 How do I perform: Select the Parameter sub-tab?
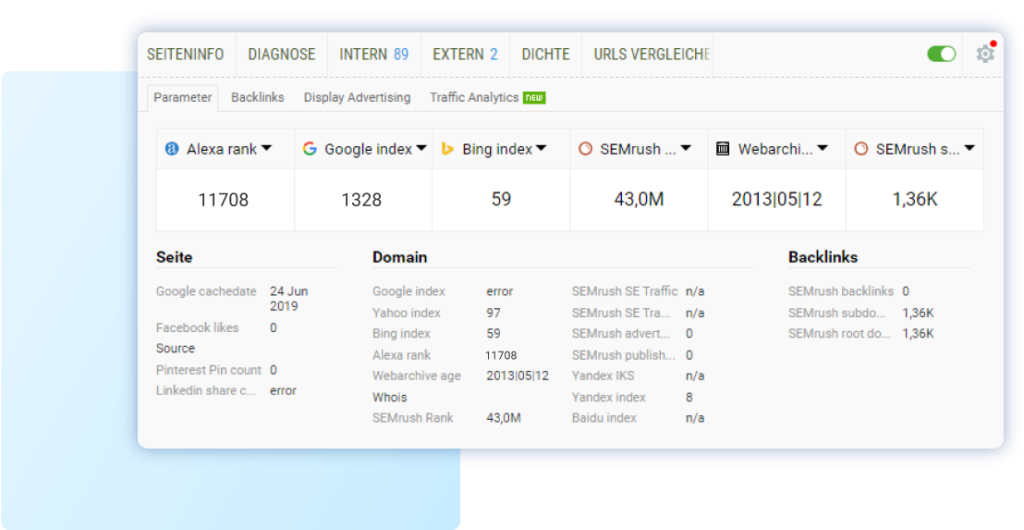pos(183,98)
